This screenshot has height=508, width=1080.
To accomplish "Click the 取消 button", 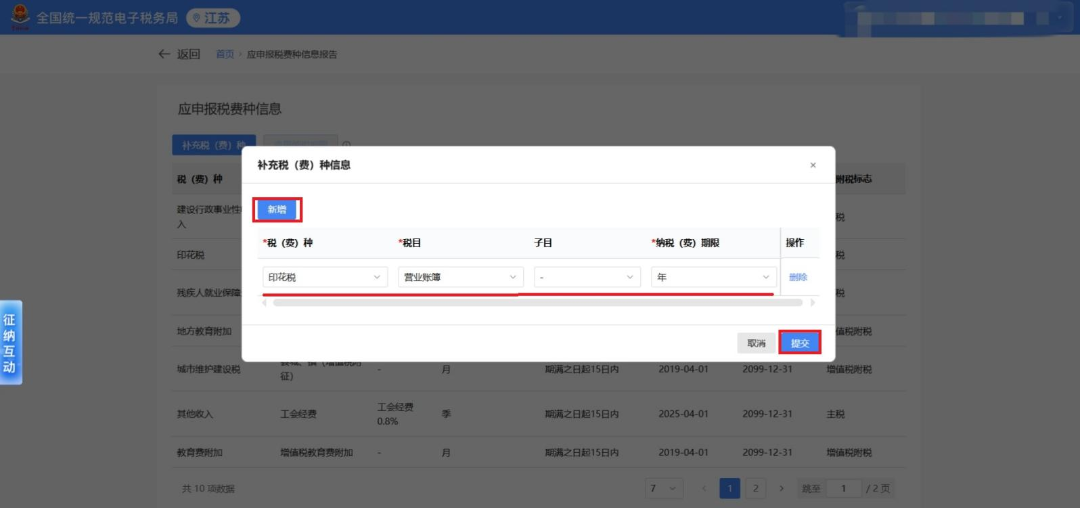I will (x=756, y=343).
